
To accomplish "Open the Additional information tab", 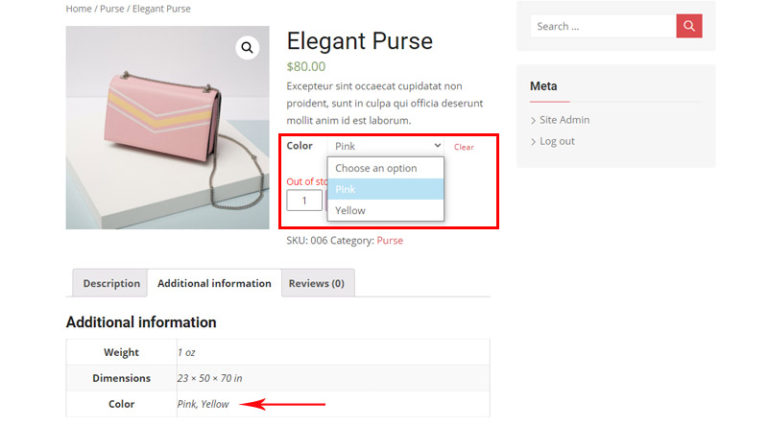I will (x=214, y=283).
